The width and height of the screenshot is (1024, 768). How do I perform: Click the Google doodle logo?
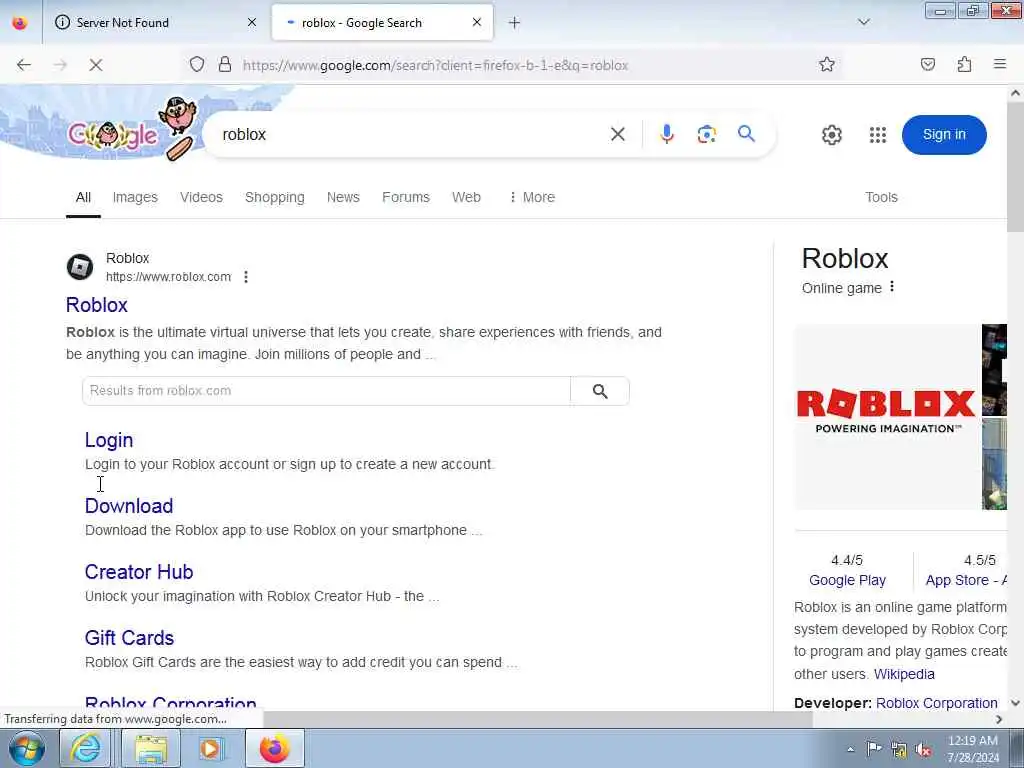click(x=131, y=129)
